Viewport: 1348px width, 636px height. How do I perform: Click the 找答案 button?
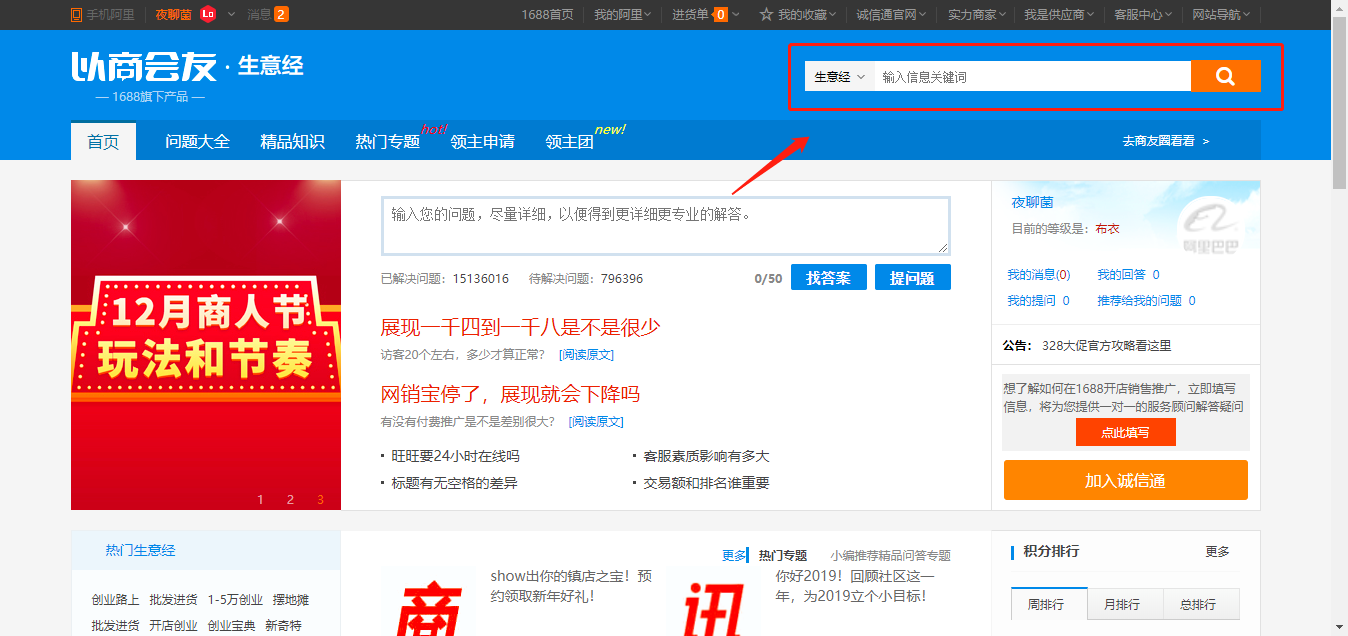tap(828, 277)
